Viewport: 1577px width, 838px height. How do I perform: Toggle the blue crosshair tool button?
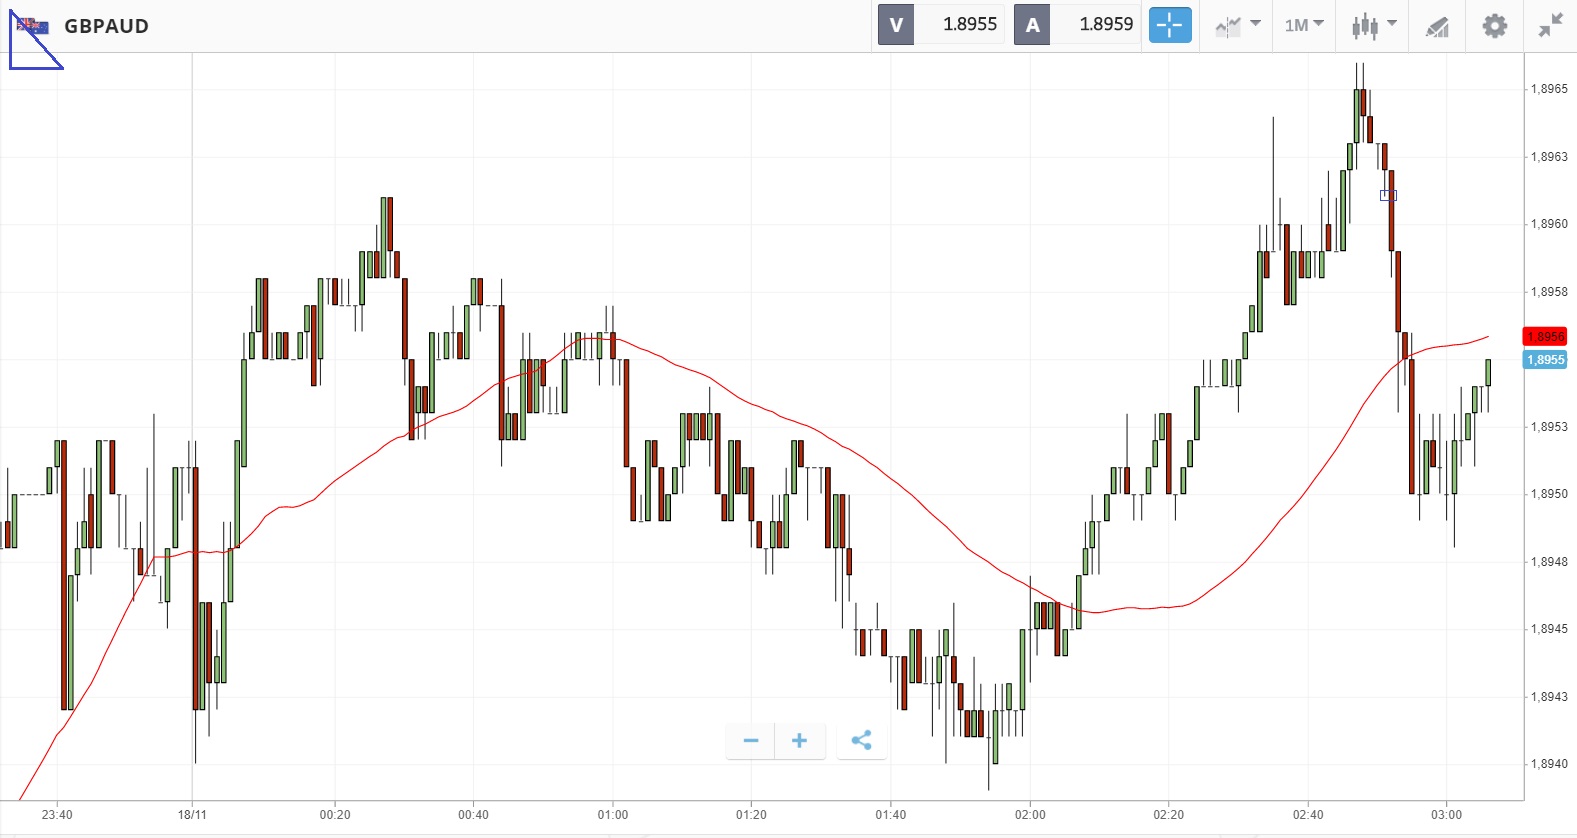point(1169,25)
